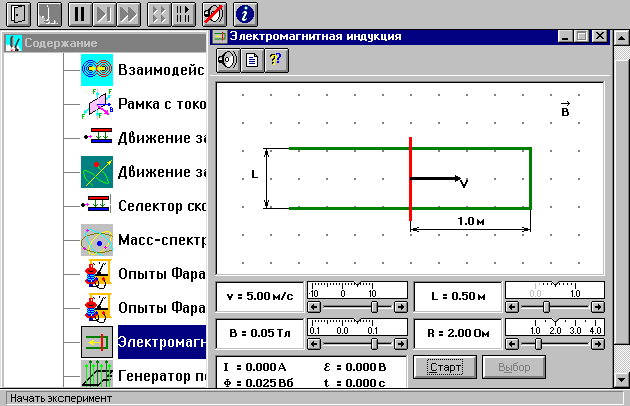The height and width of the screenshot is (406, 630).
Task: Click left arrow of length L slider
Action: pyautogui.click(x=511, y=307)
